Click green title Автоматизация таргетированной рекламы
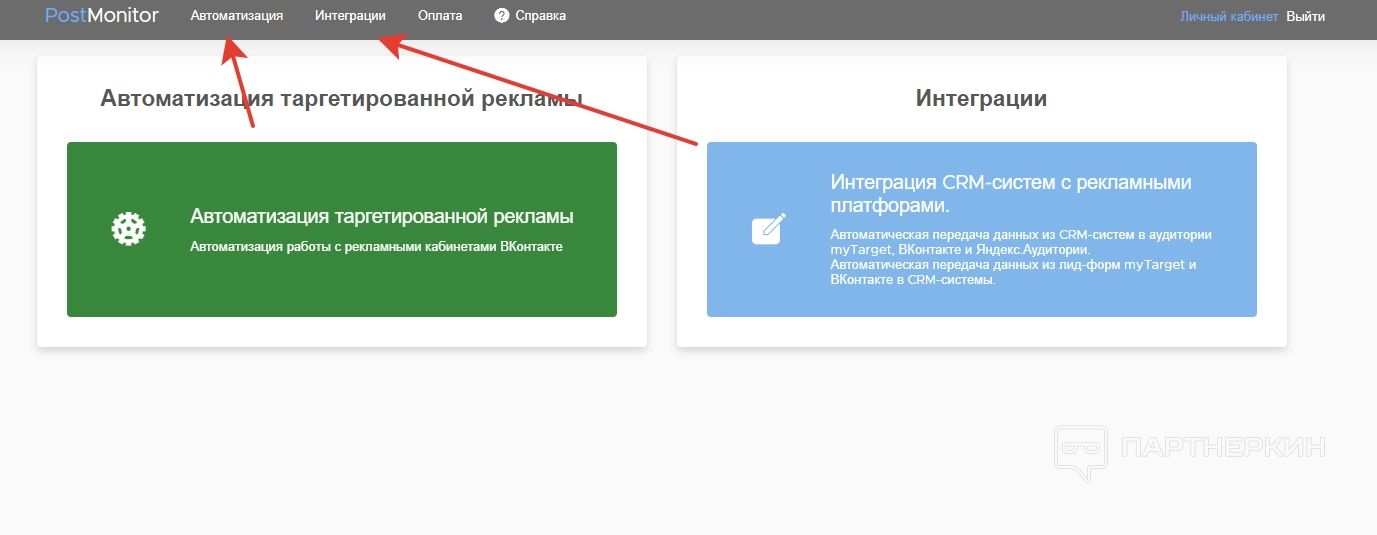Screen dimensions: 1377x535 pyautogui.click(x=382, y=216)
